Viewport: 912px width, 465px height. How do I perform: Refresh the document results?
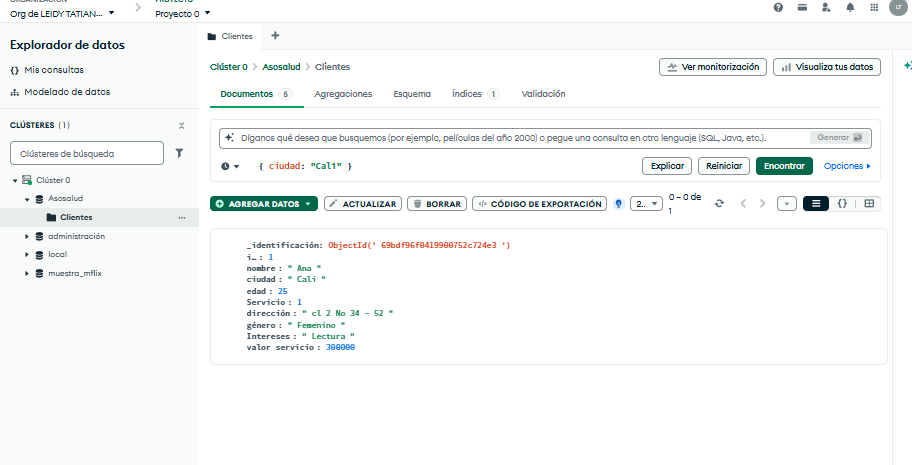[x=719, y=203]
